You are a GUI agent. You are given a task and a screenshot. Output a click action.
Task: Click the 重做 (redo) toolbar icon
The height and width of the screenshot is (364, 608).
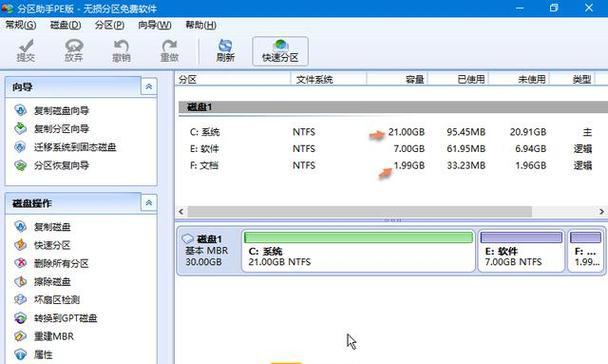(169, 51)
